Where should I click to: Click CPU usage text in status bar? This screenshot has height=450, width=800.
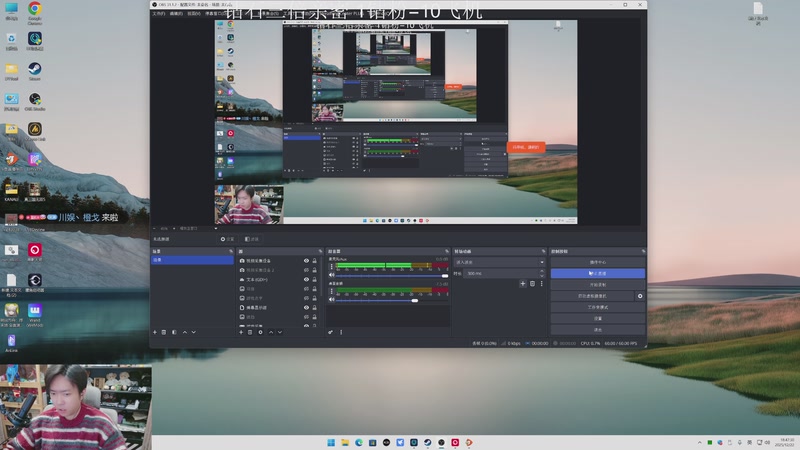click(590, 343)
